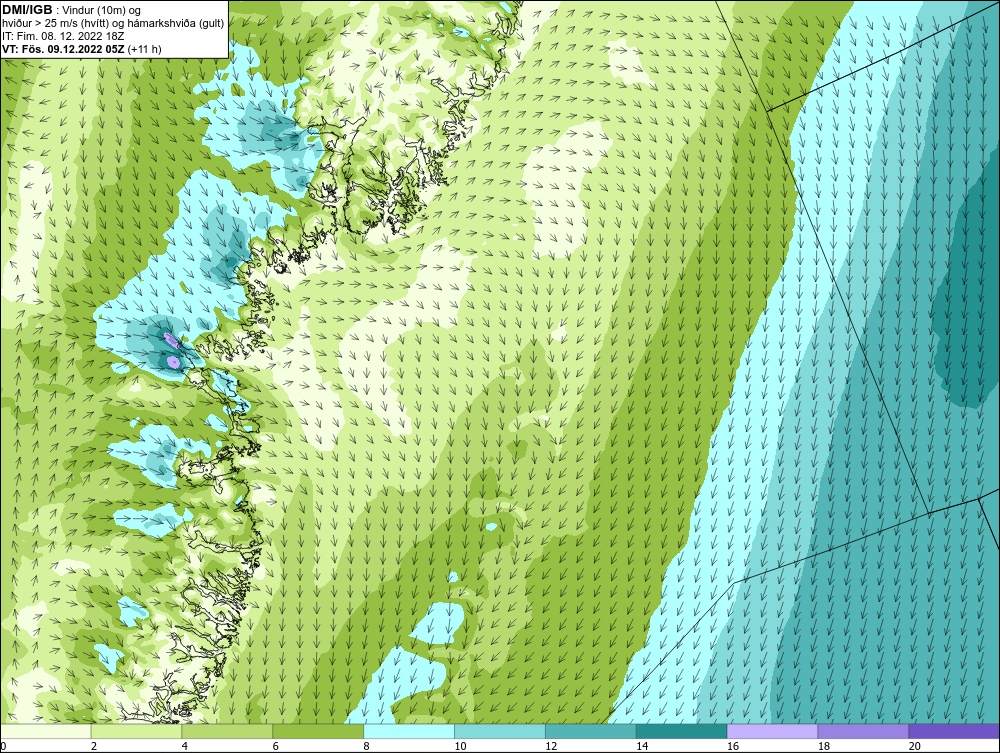Click the 0–2 m/s legend color swatch
Viewport: 1000px width, 753px height.
(46, 731)
